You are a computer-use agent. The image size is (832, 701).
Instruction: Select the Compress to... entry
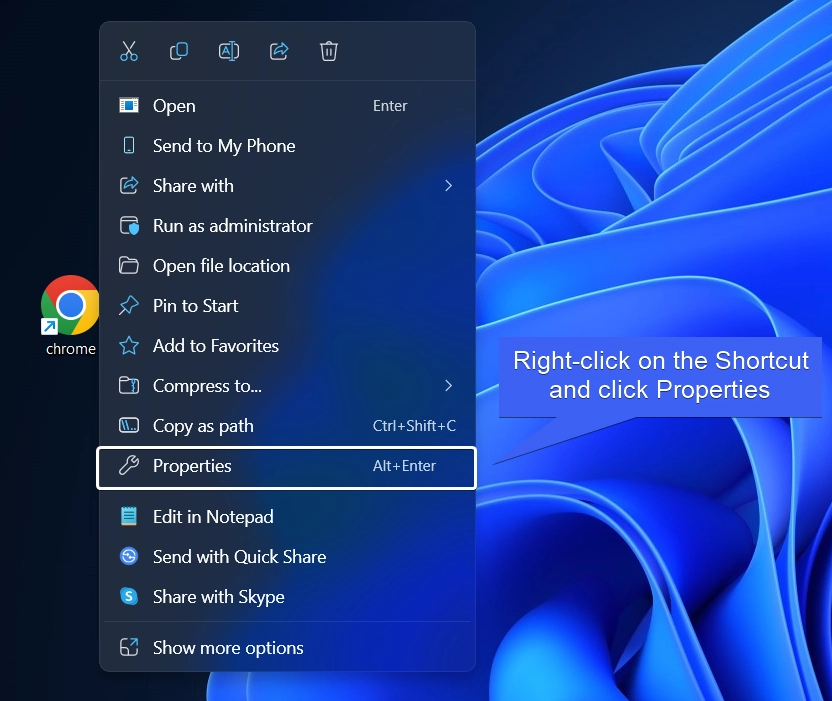pos(287,386)
